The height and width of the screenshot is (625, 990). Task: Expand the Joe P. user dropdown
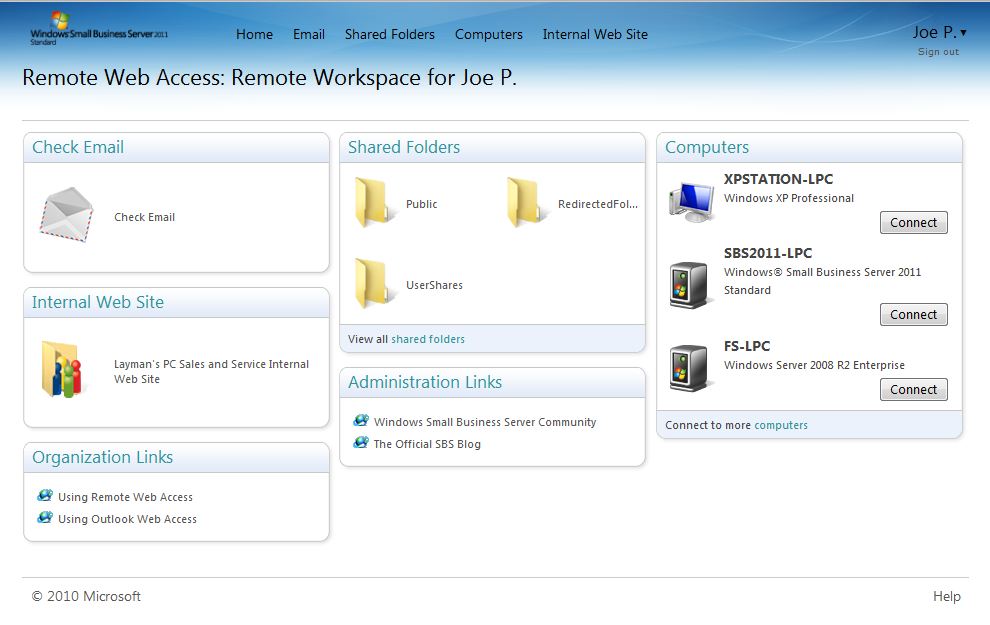[939, 32]
